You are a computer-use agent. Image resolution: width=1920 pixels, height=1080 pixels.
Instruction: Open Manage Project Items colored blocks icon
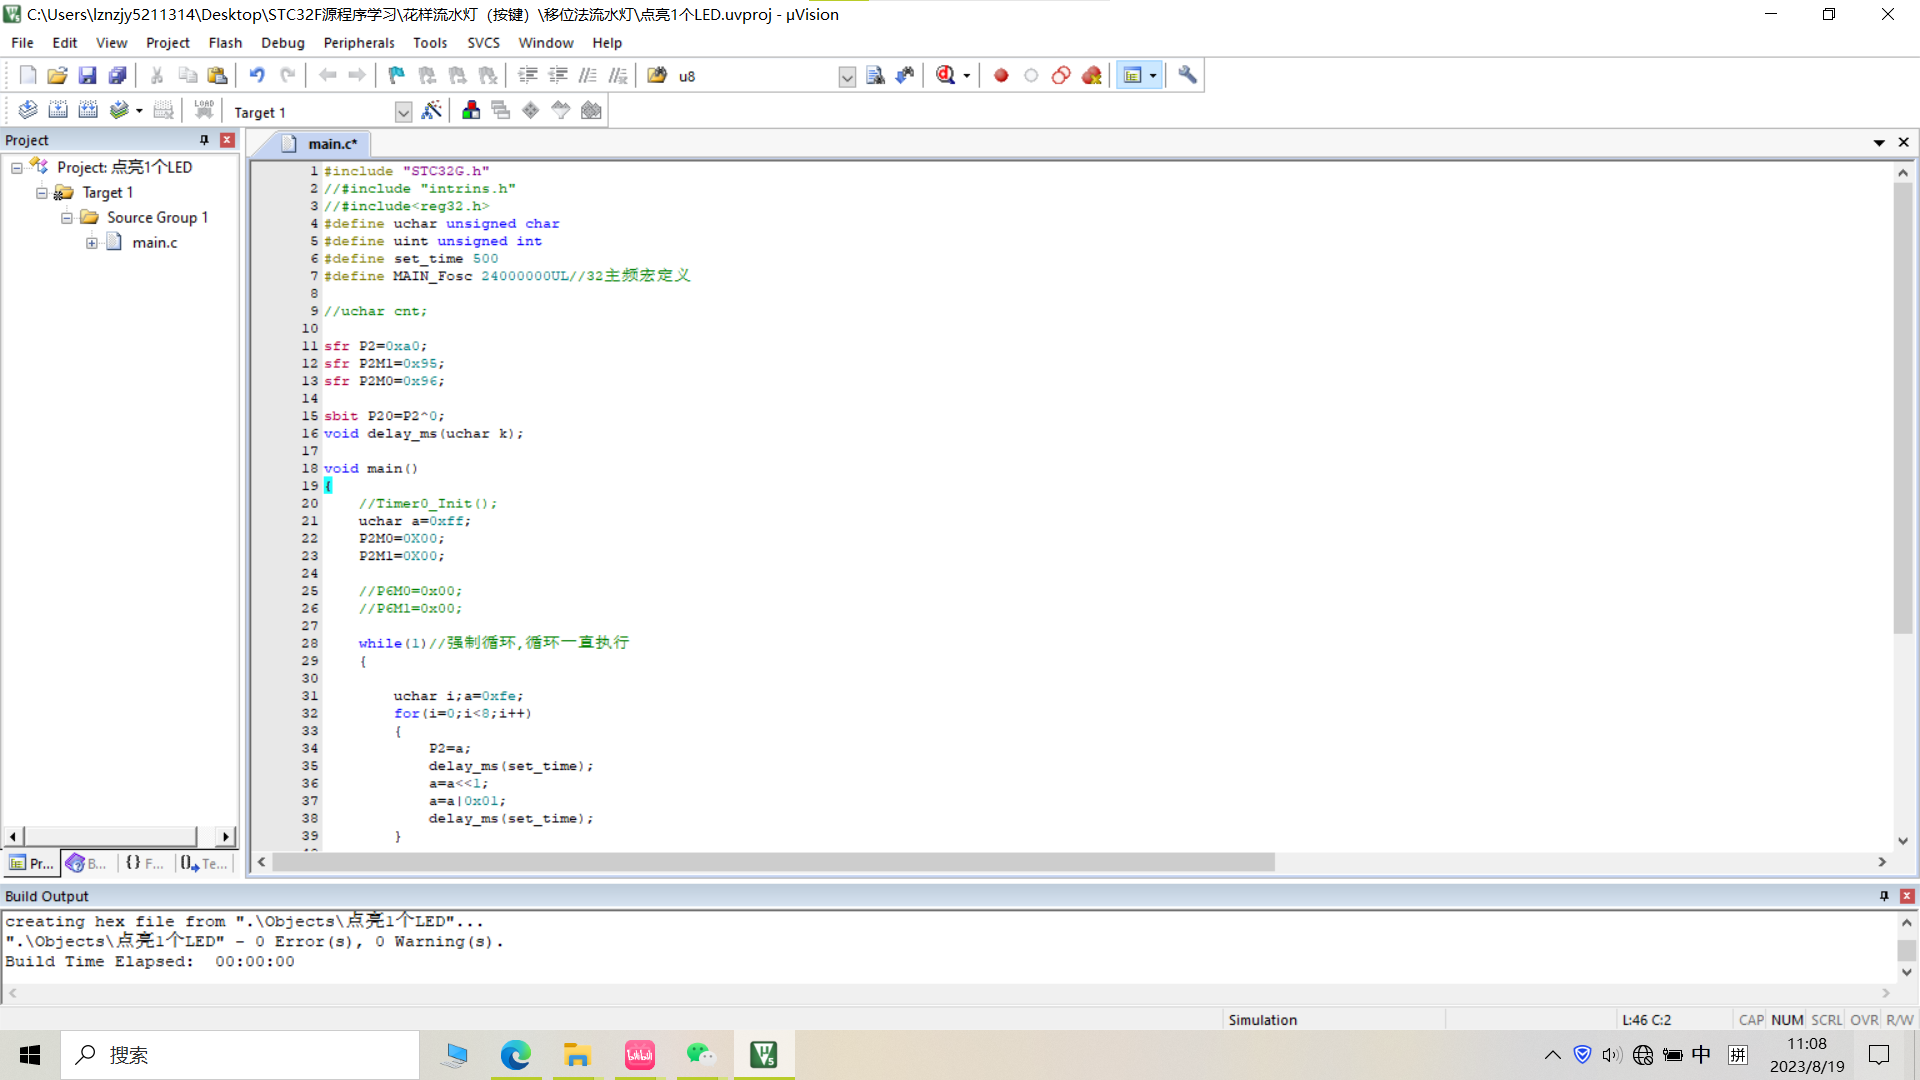pos(471,110)
